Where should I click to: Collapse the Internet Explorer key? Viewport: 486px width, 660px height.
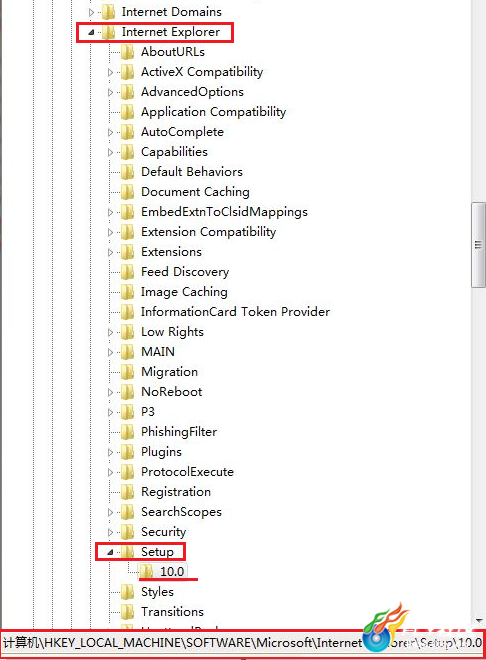click(x=91, y=32)
